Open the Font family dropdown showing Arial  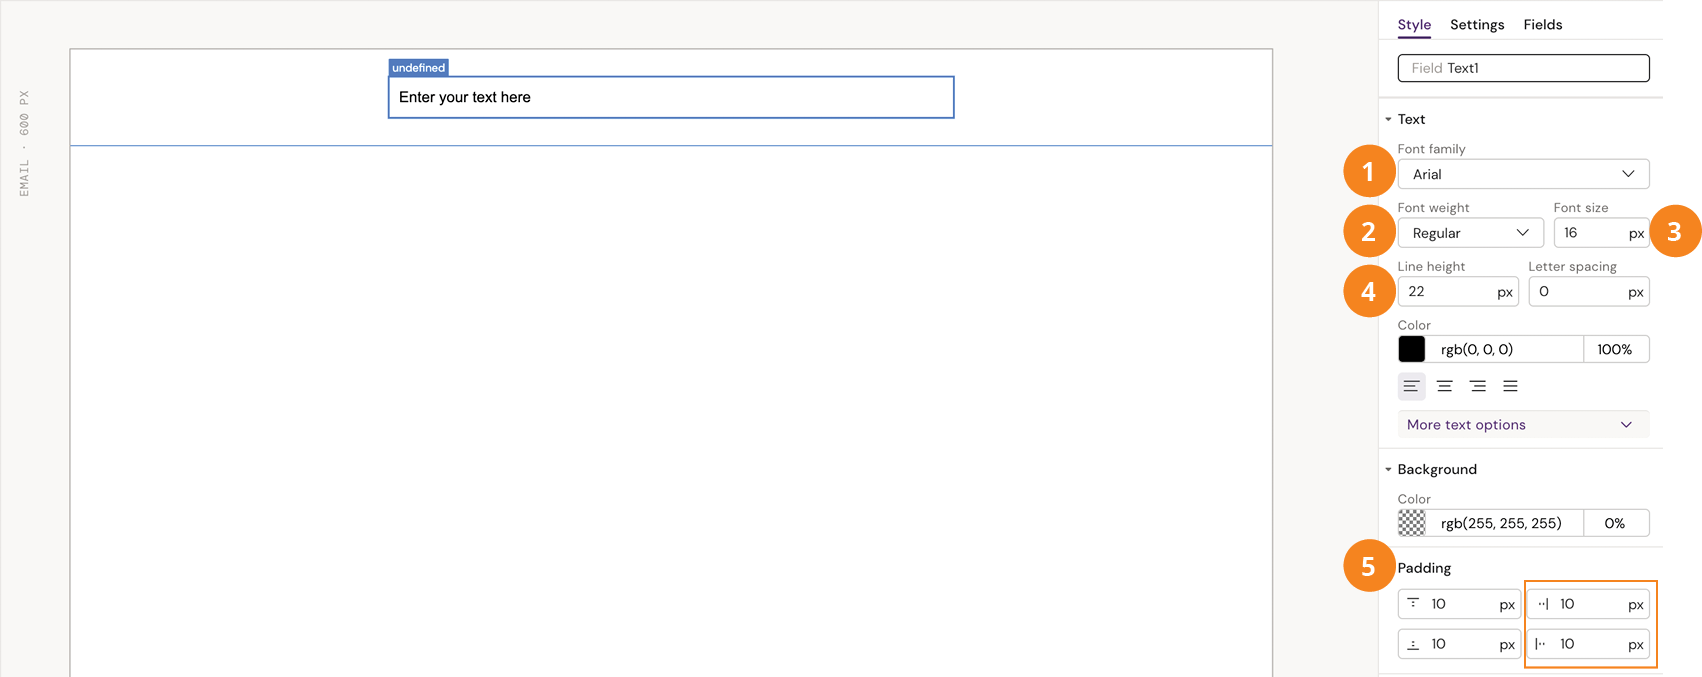point(1523,173)
